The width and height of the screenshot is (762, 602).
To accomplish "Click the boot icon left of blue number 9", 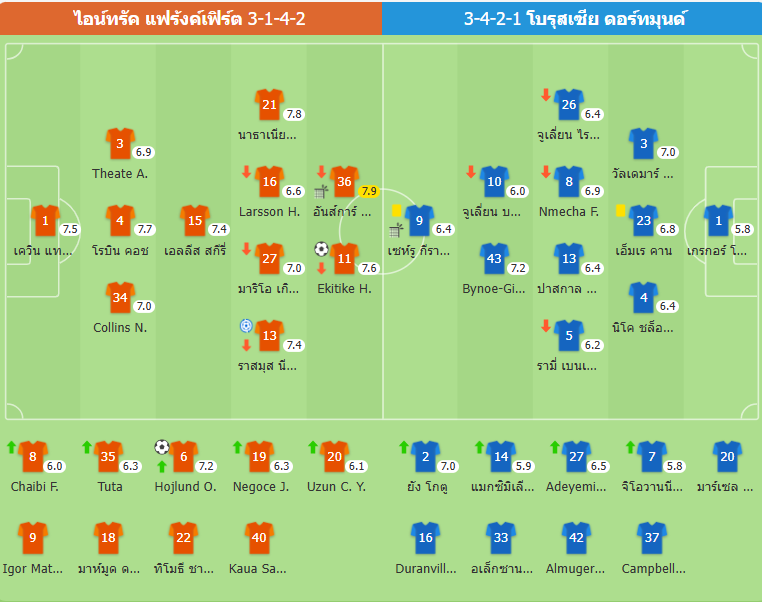I will 396,229.
